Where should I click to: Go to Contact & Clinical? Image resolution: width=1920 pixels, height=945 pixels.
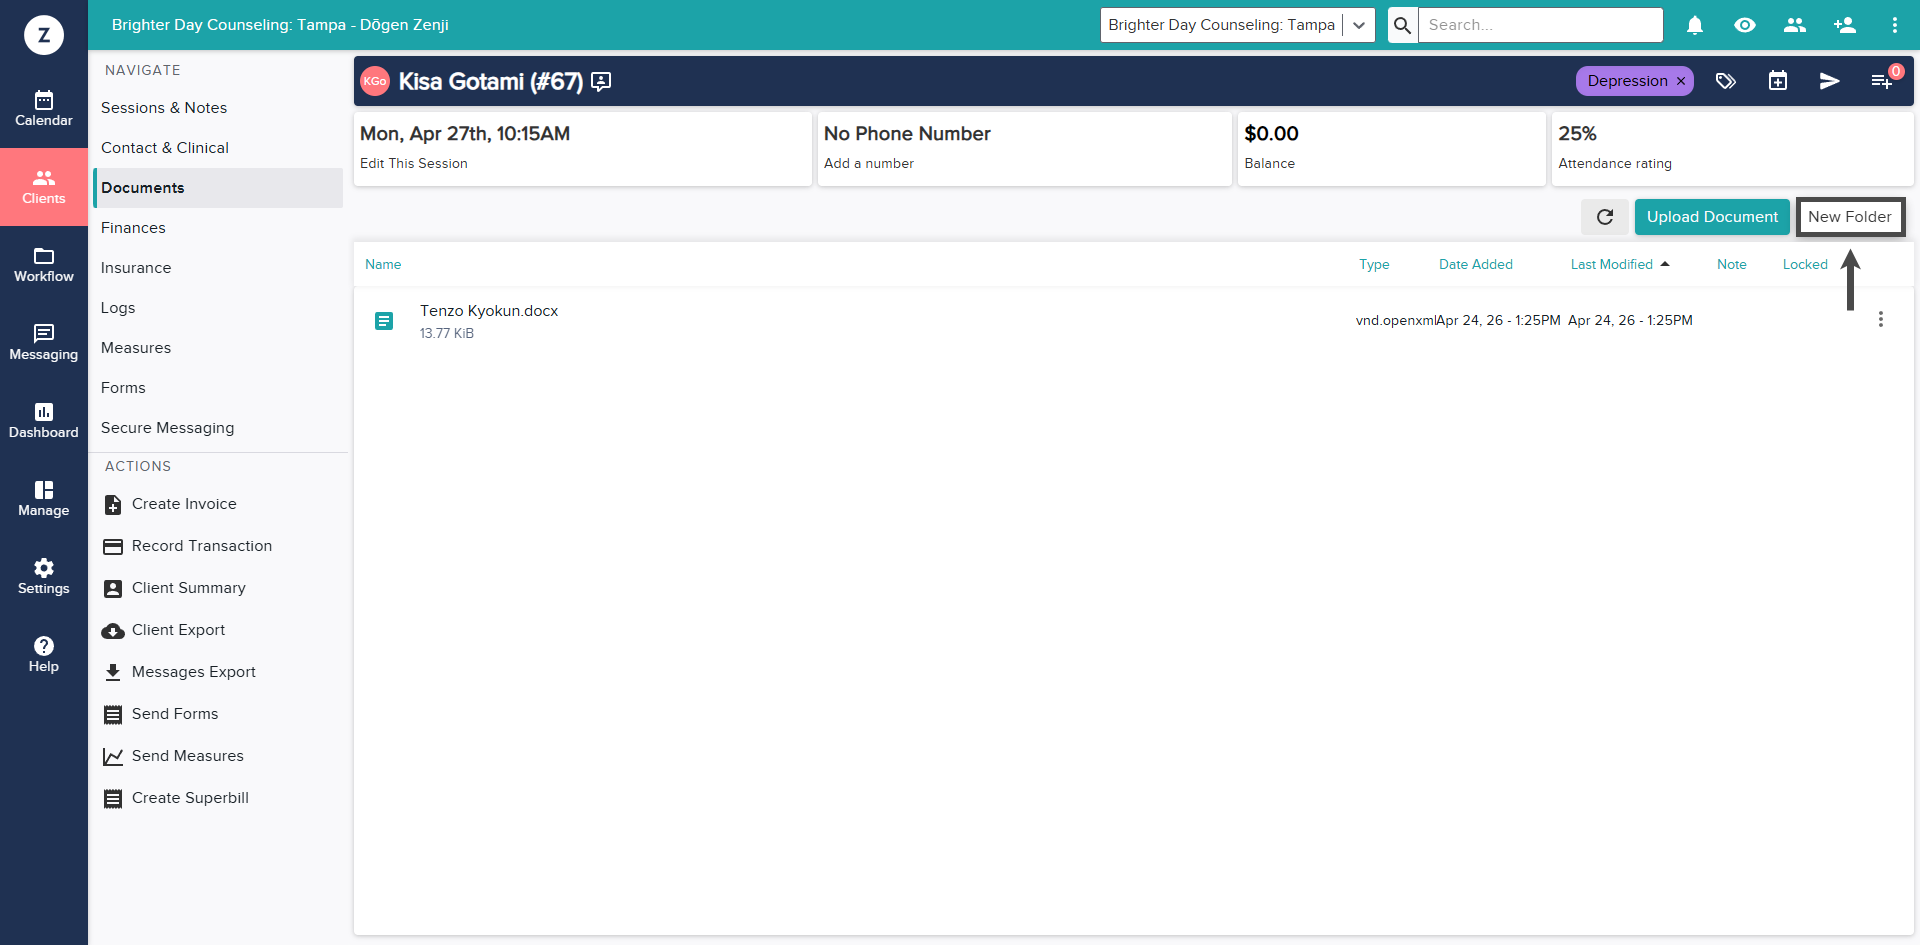coord(165,148)
